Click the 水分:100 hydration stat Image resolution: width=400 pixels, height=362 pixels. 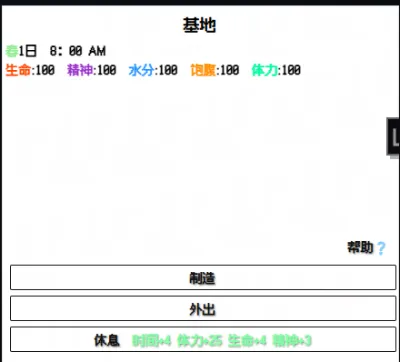(153, 70)
